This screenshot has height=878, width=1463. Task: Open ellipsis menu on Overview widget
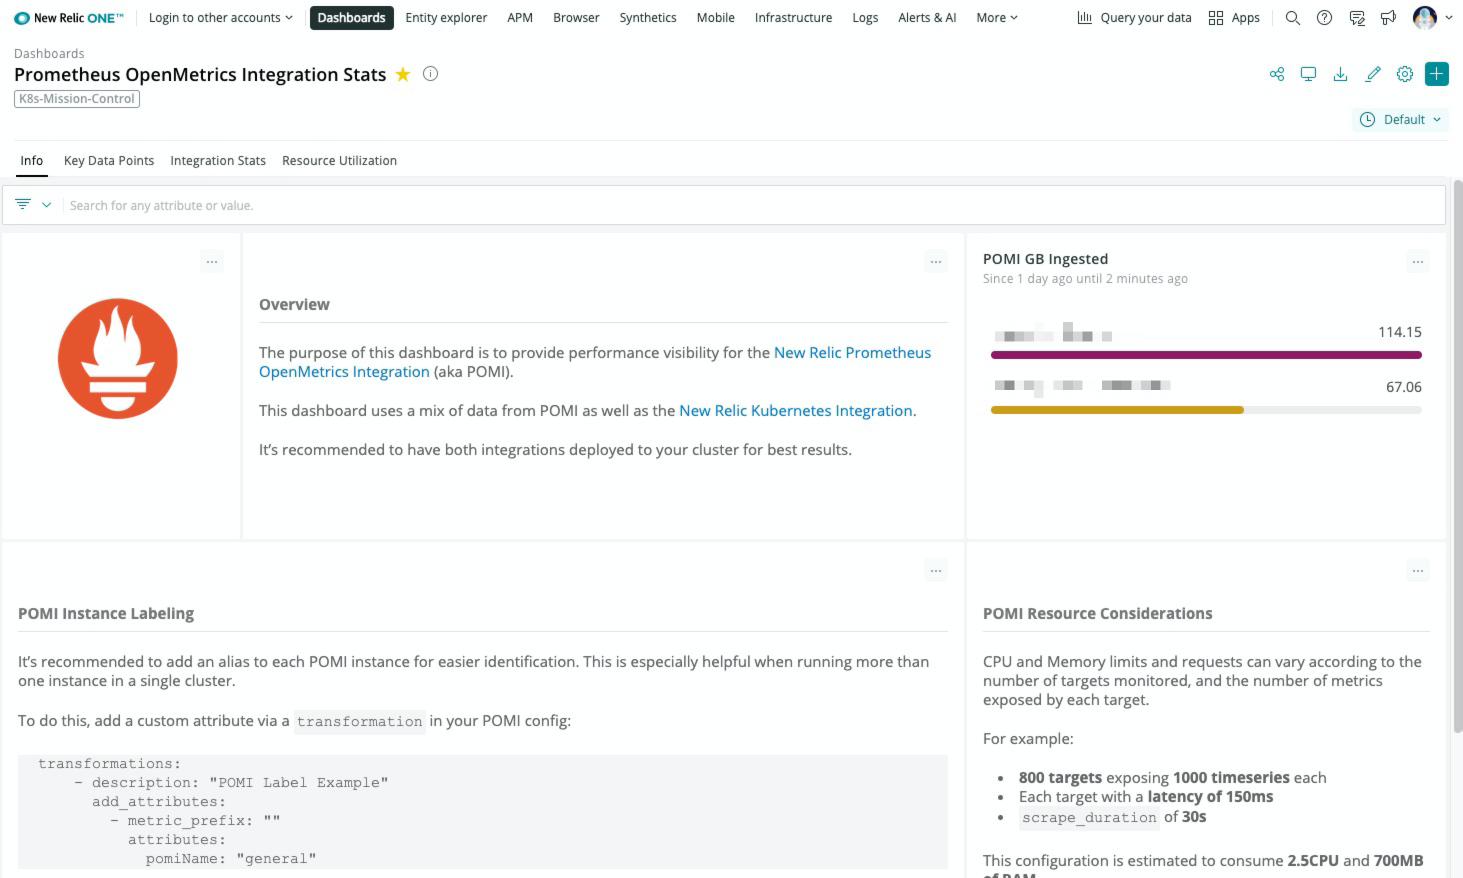(x=936, y=262)
